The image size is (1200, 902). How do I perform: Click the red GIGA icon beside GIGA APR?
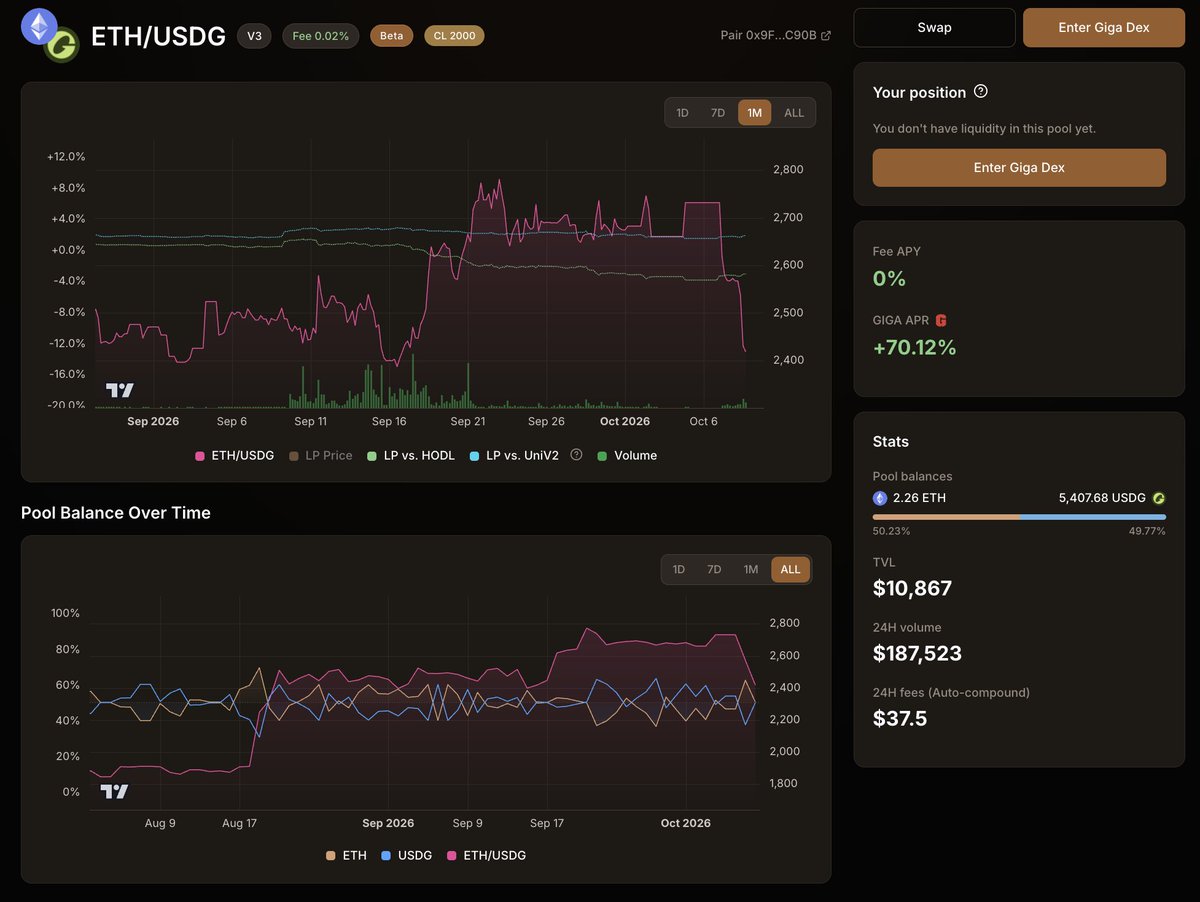pyautogui.click(x=940, y=320)
